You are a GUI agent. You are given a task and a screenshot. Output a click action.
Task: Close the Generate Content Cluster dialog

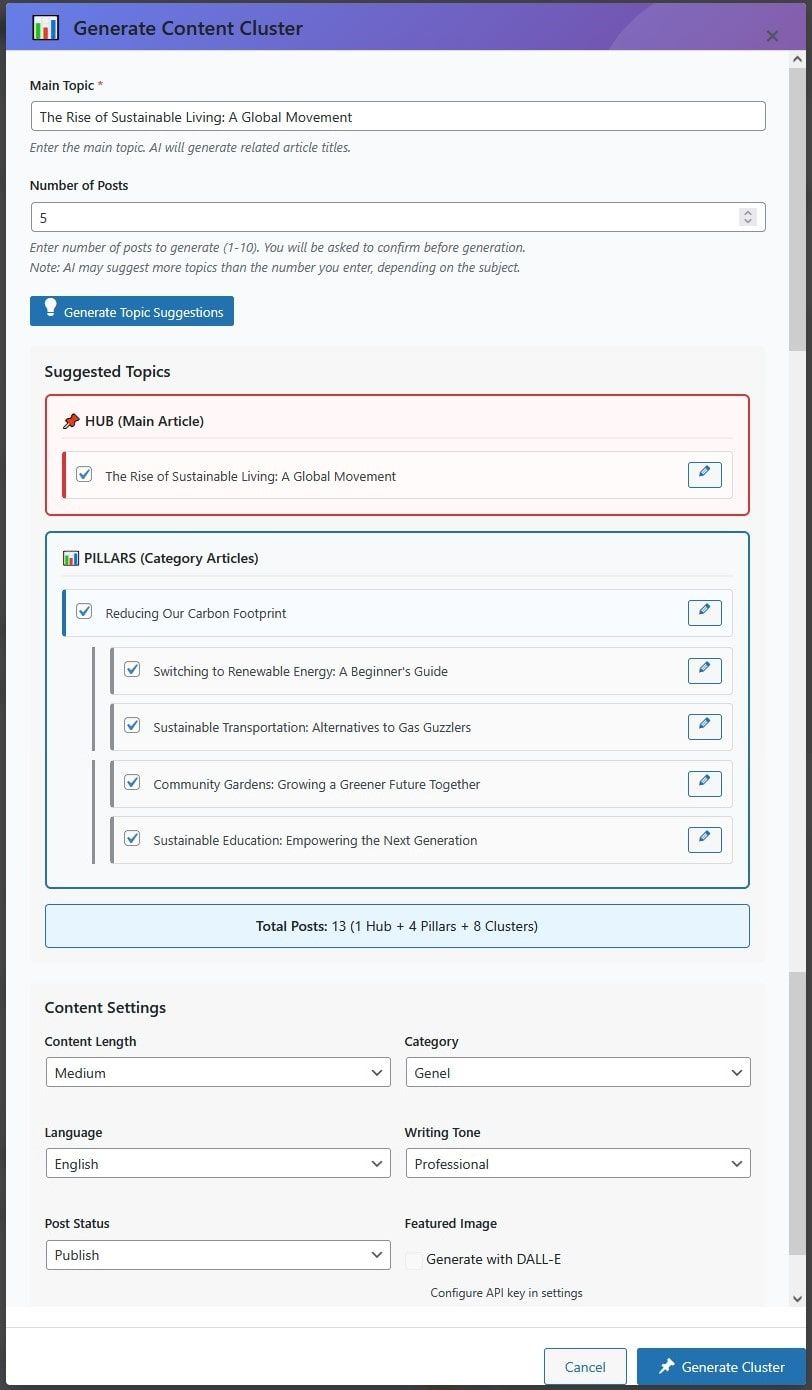click(772, 36)
